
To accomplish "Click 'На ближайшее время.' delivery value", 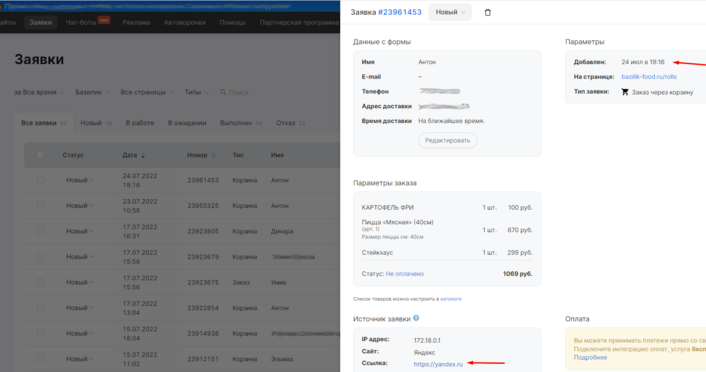I will click(451, 121).
